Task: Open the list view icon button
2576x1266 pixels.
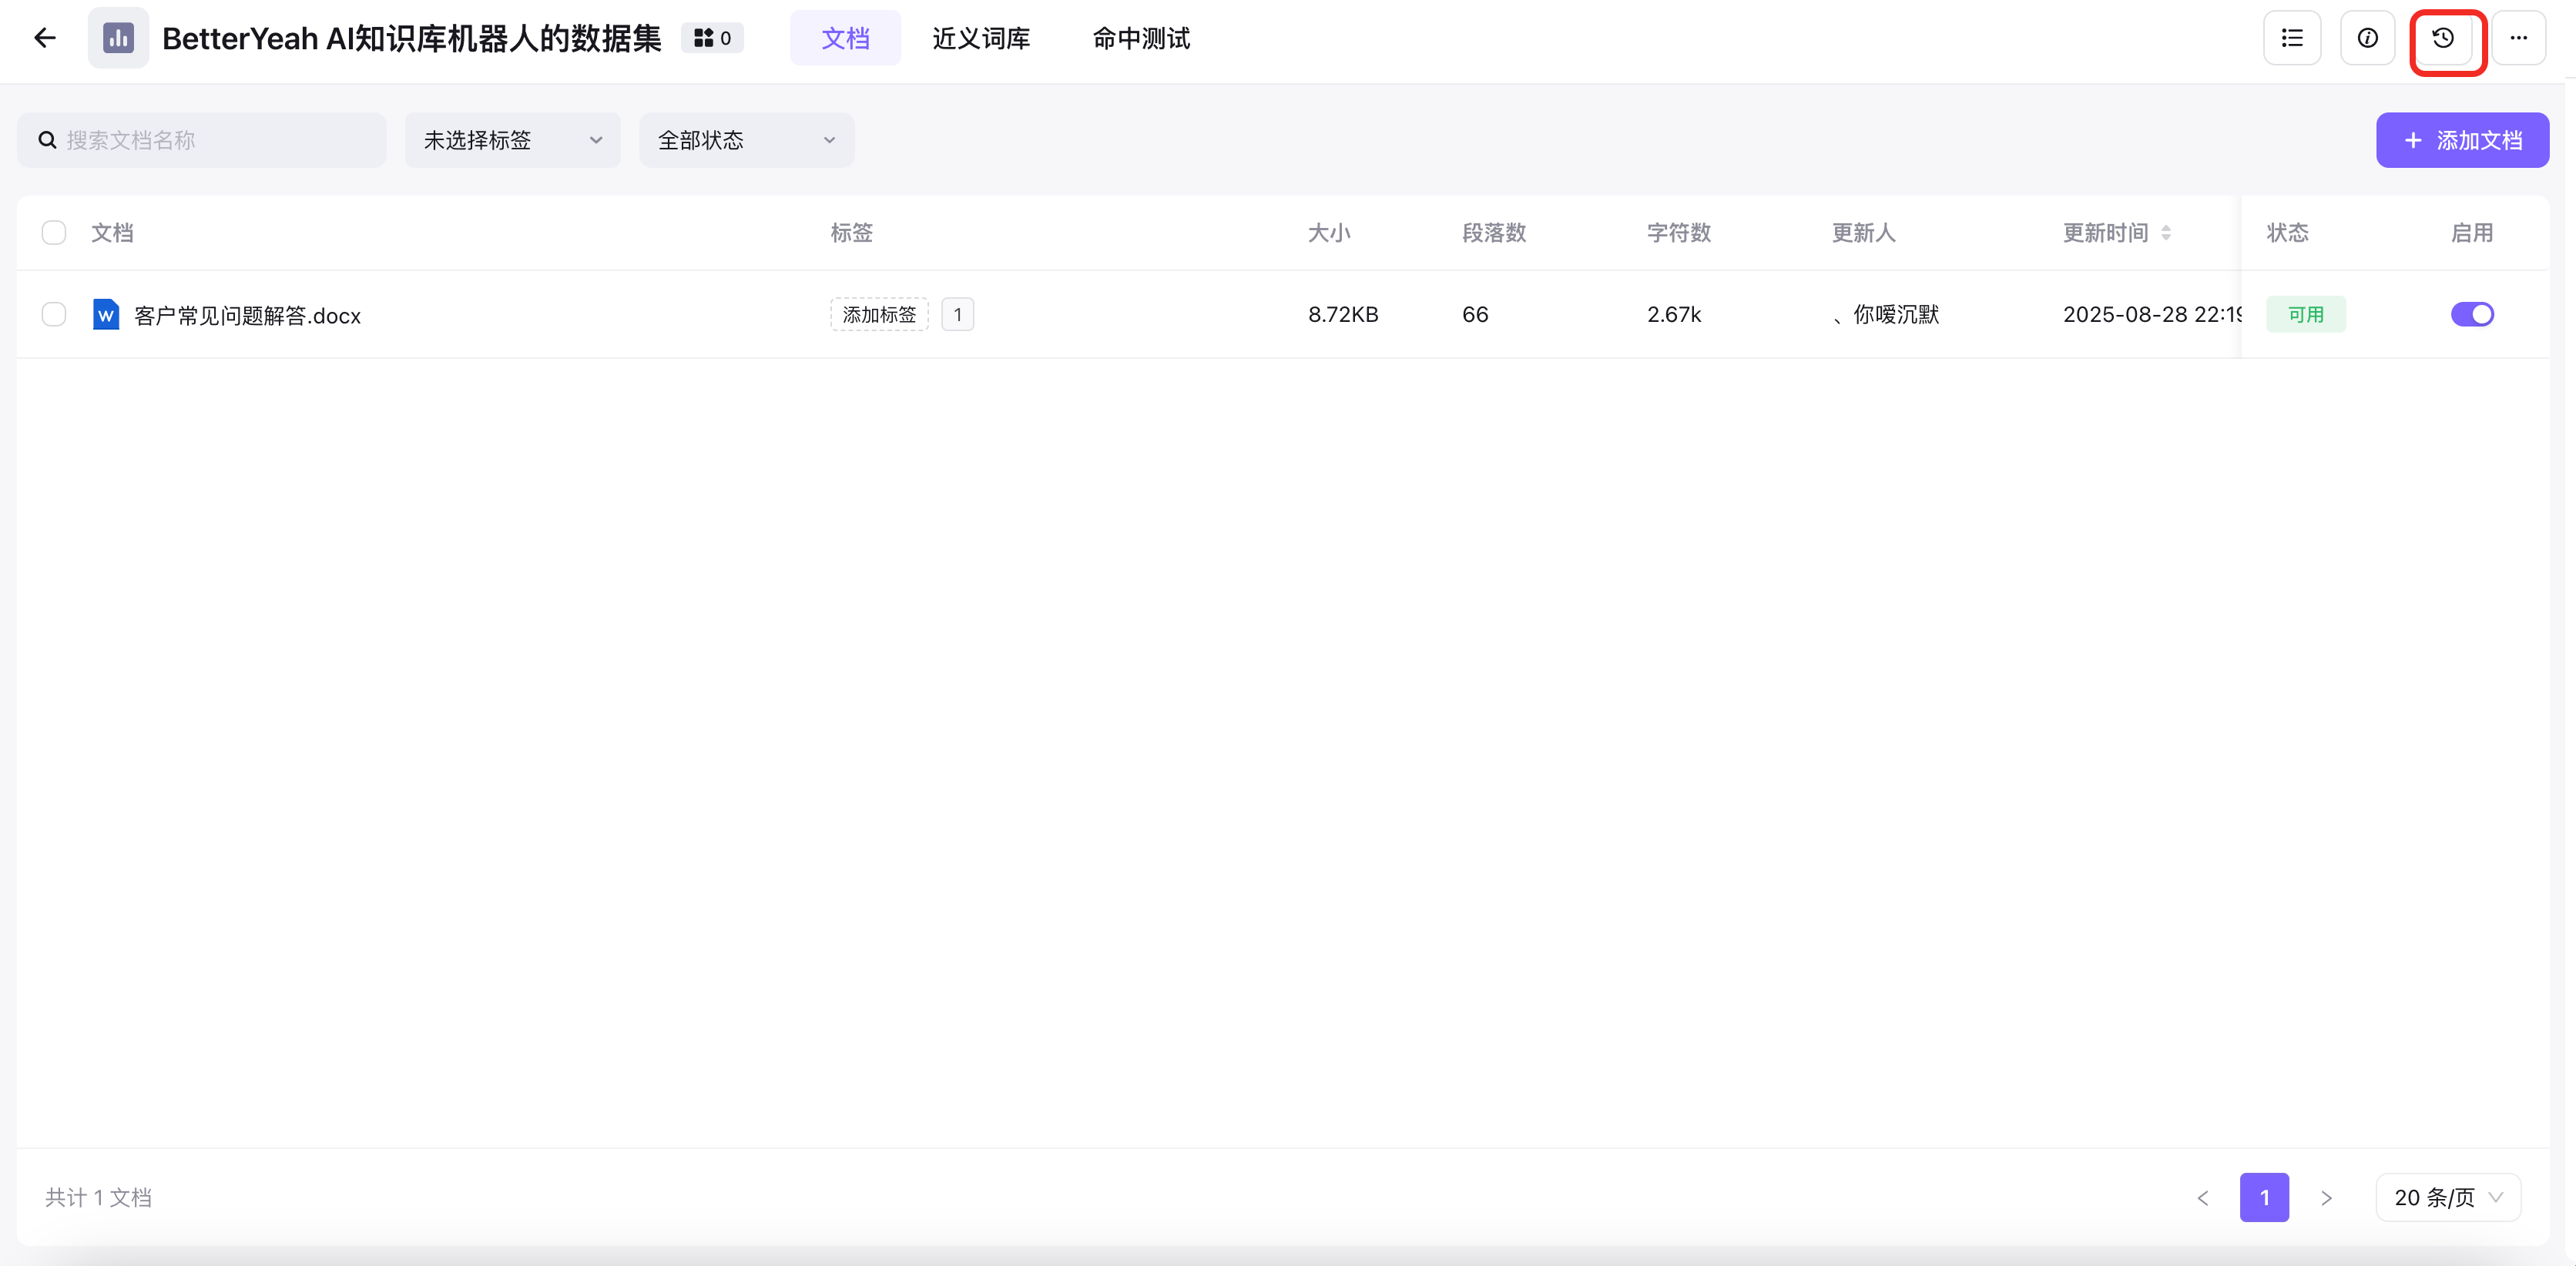Action: 2292,38
